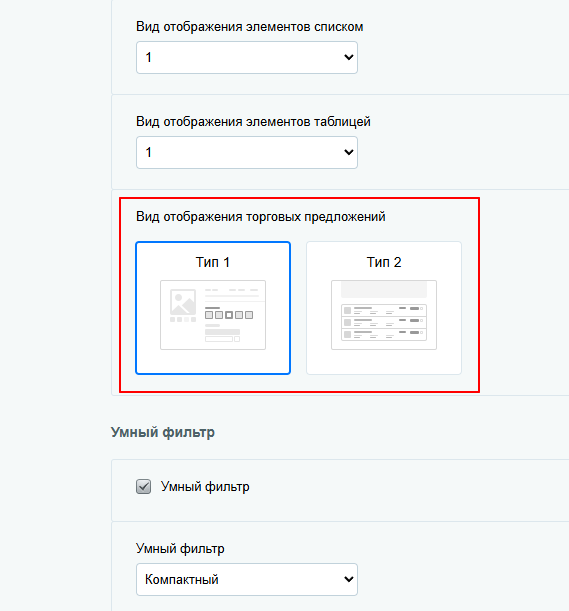The image size is (569, 611).
Task: Toggle the Умный фильтр checkbox
Action: tap(143, 486)
